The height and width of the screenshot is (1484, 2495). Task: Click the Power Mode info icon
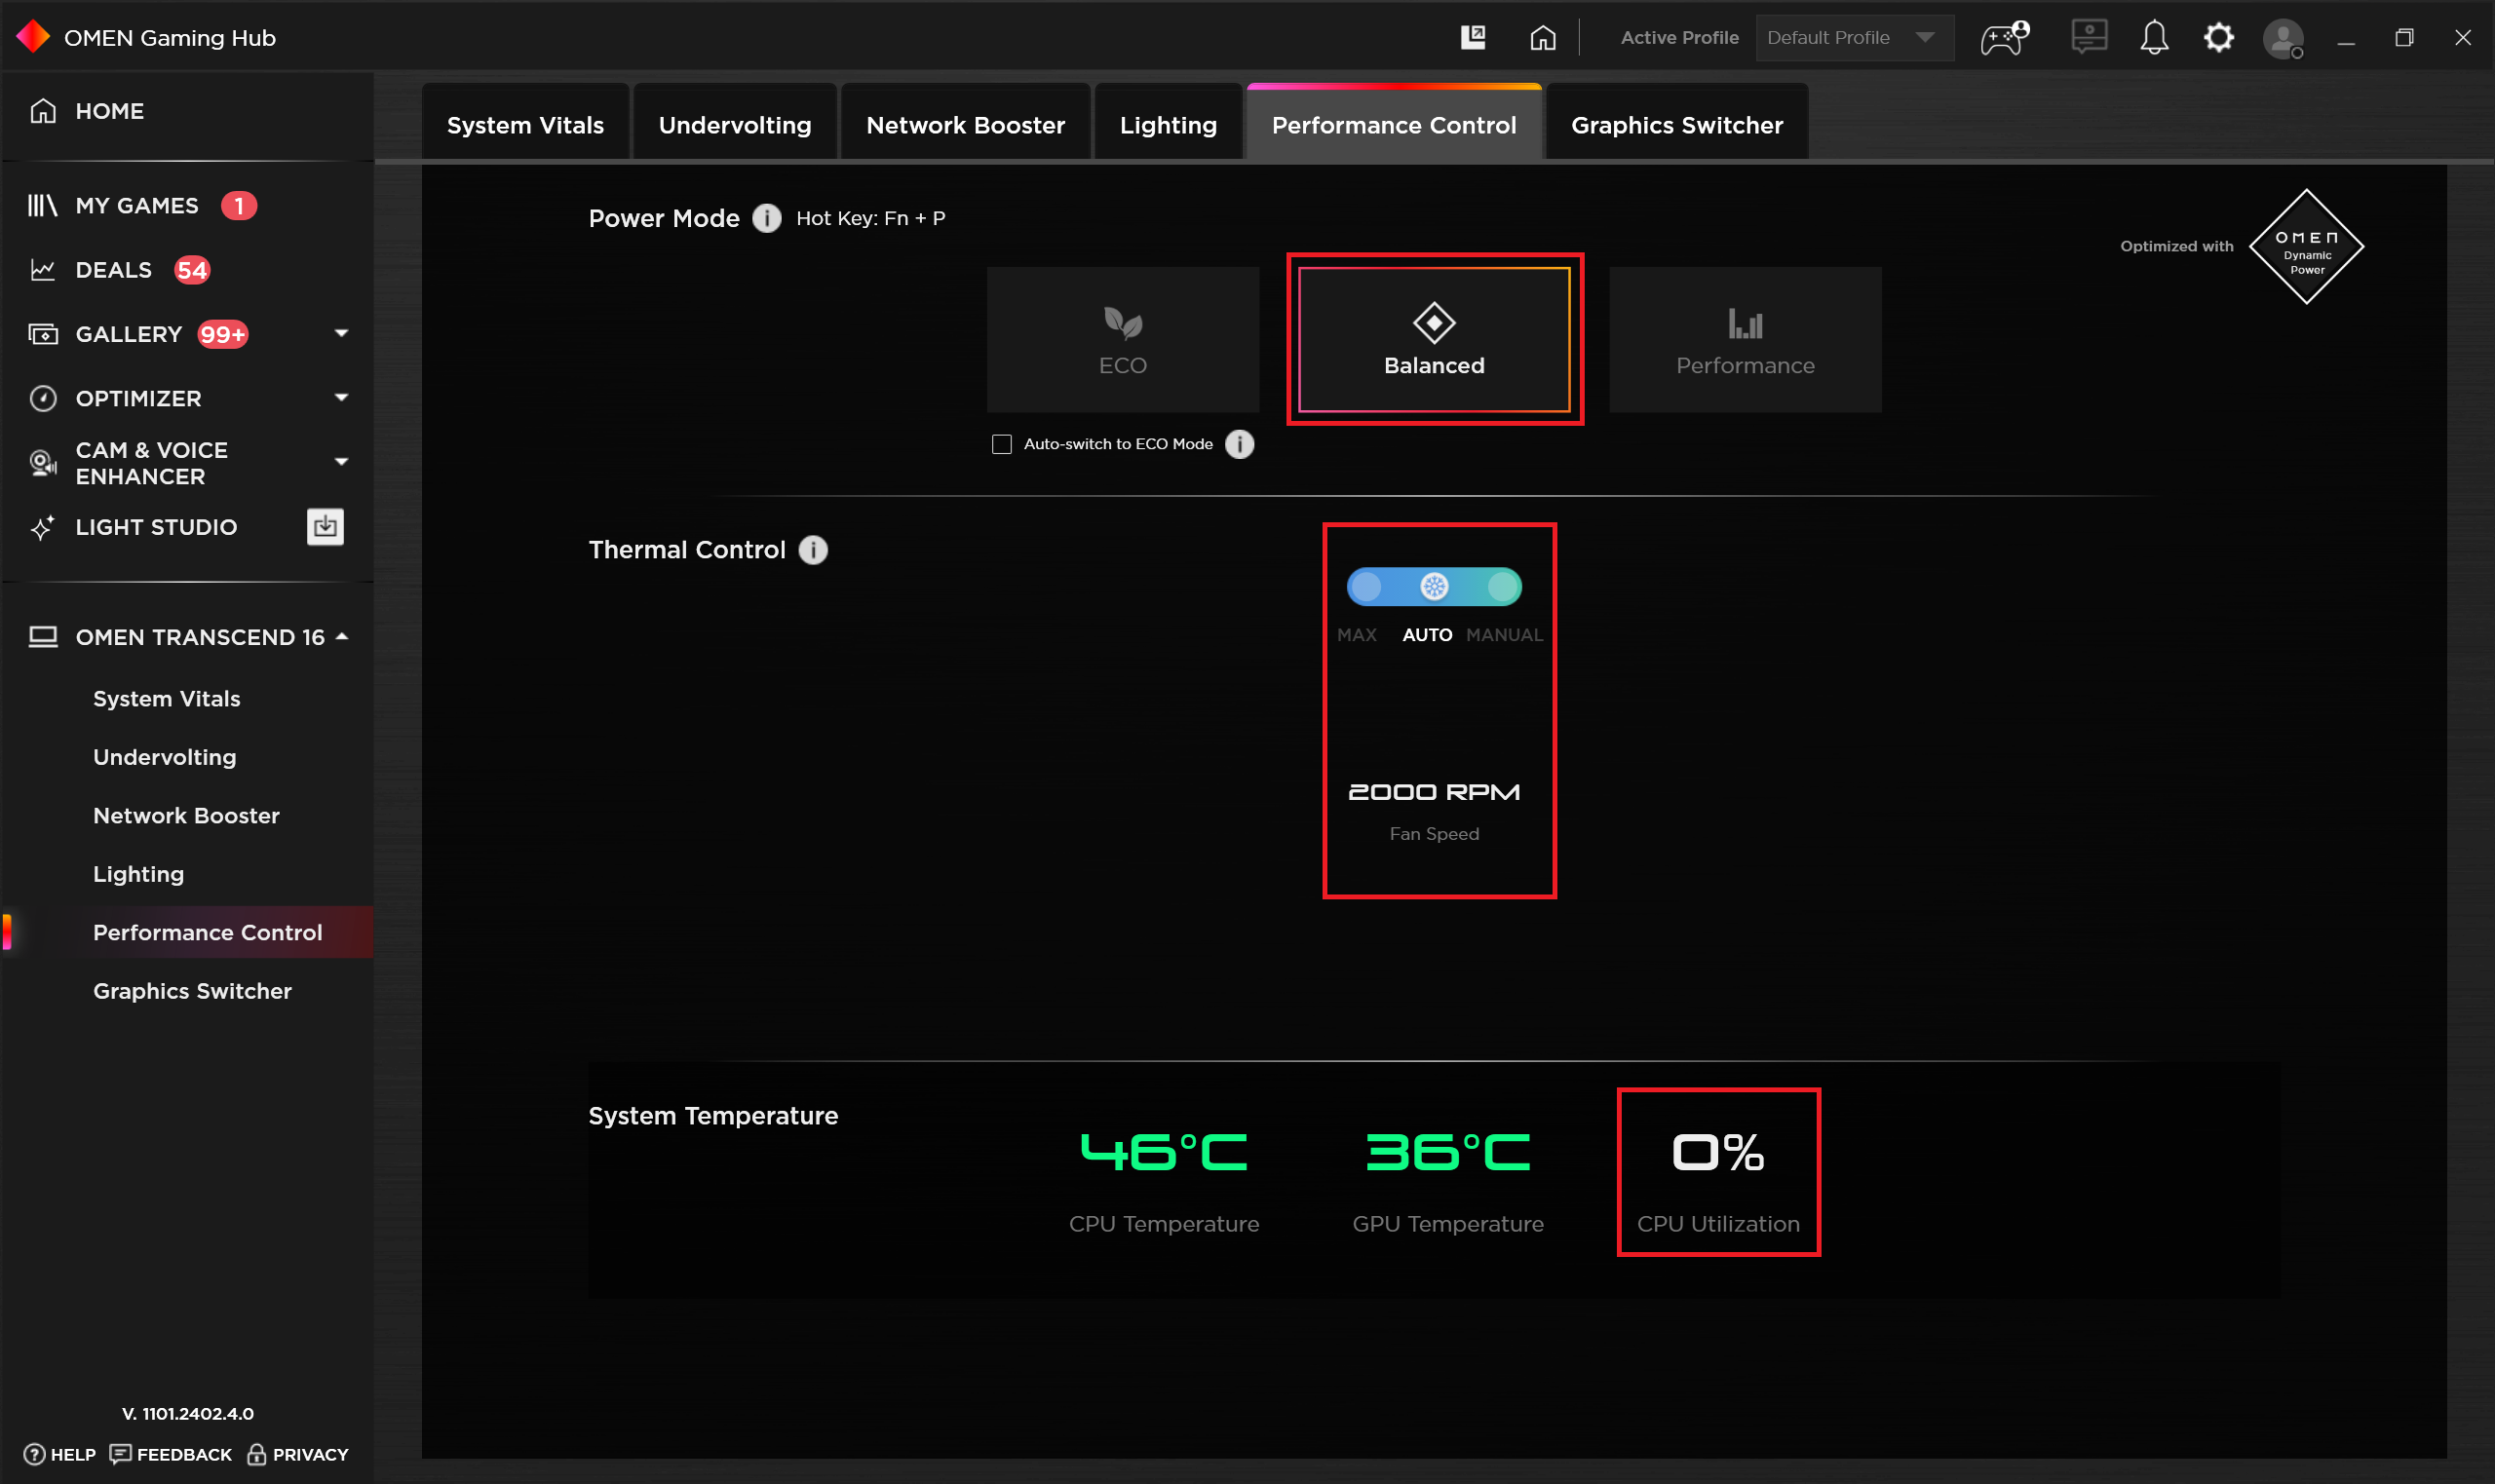tap(767, 218)
